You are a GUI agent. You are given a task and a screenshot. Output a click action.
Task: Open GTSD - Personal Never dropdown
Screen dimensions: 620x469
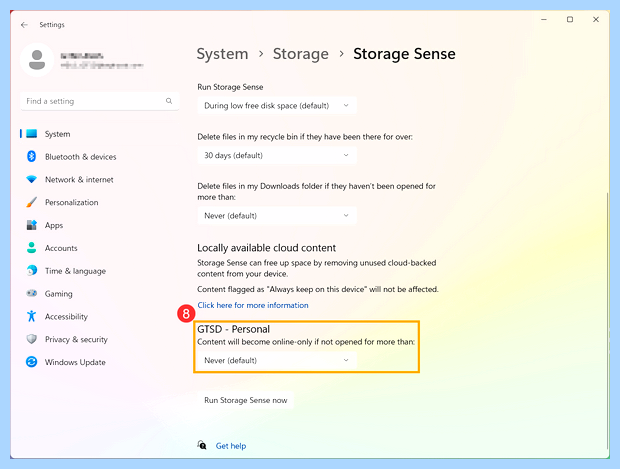277,360
